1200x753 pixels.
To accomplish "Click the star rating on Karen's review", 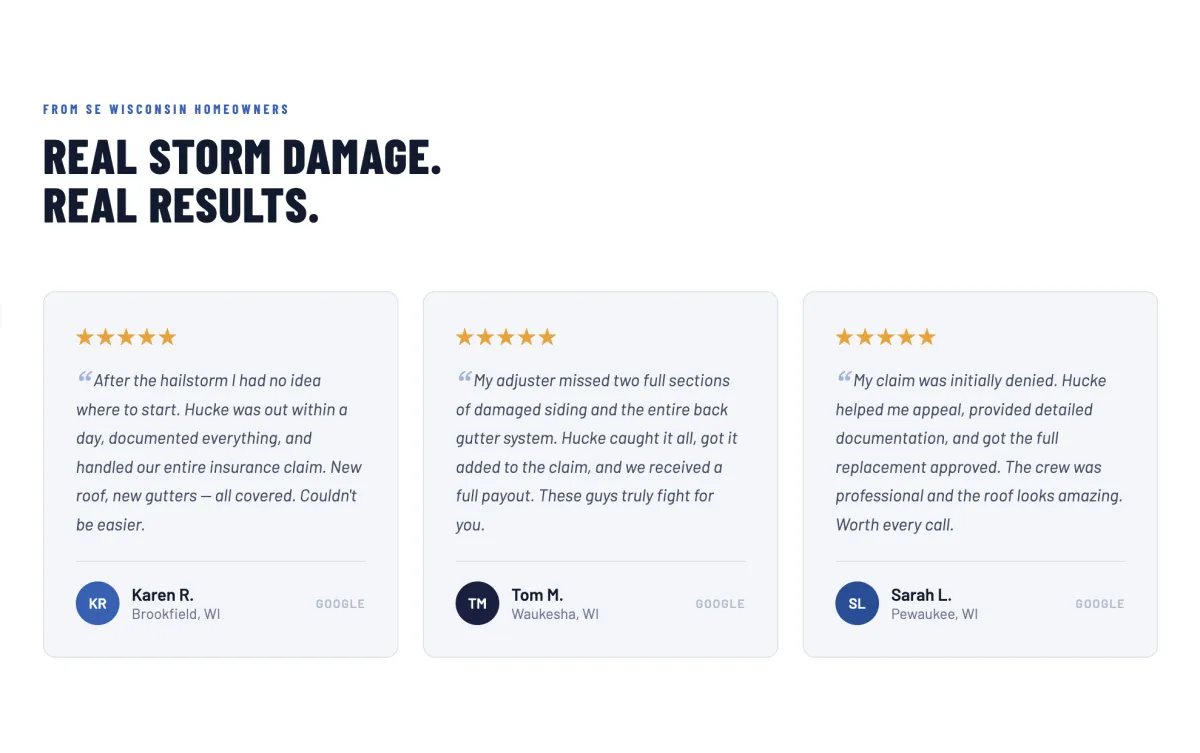I will click(x=126, y=337).
